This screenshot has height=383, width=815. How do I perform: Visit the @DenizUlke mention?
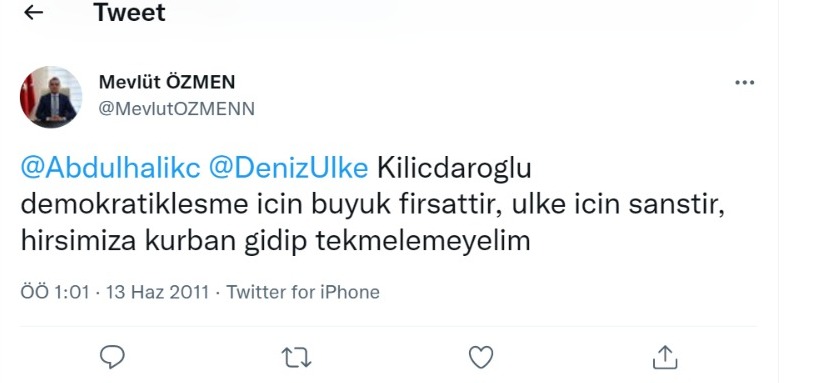288,169
